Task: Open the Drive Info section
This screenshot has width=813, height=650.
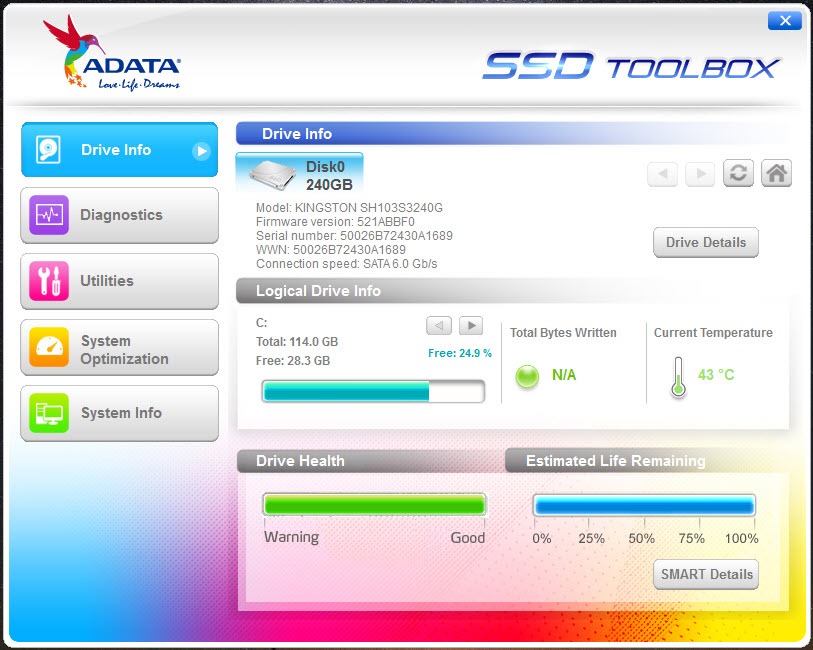Action: (x=119, y=150)
